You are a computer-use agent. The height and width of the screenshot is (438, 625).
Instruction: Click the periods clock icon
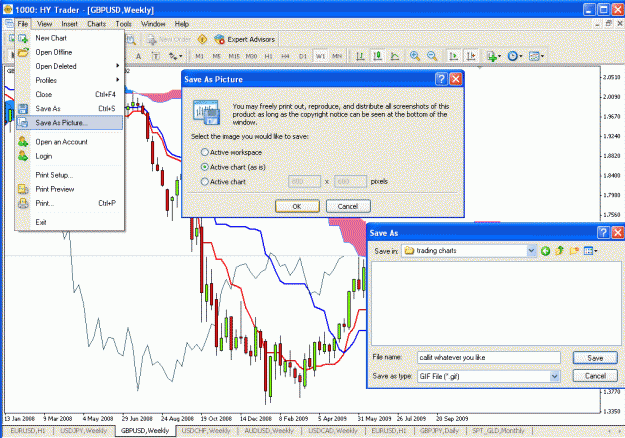tap(512, 56)
